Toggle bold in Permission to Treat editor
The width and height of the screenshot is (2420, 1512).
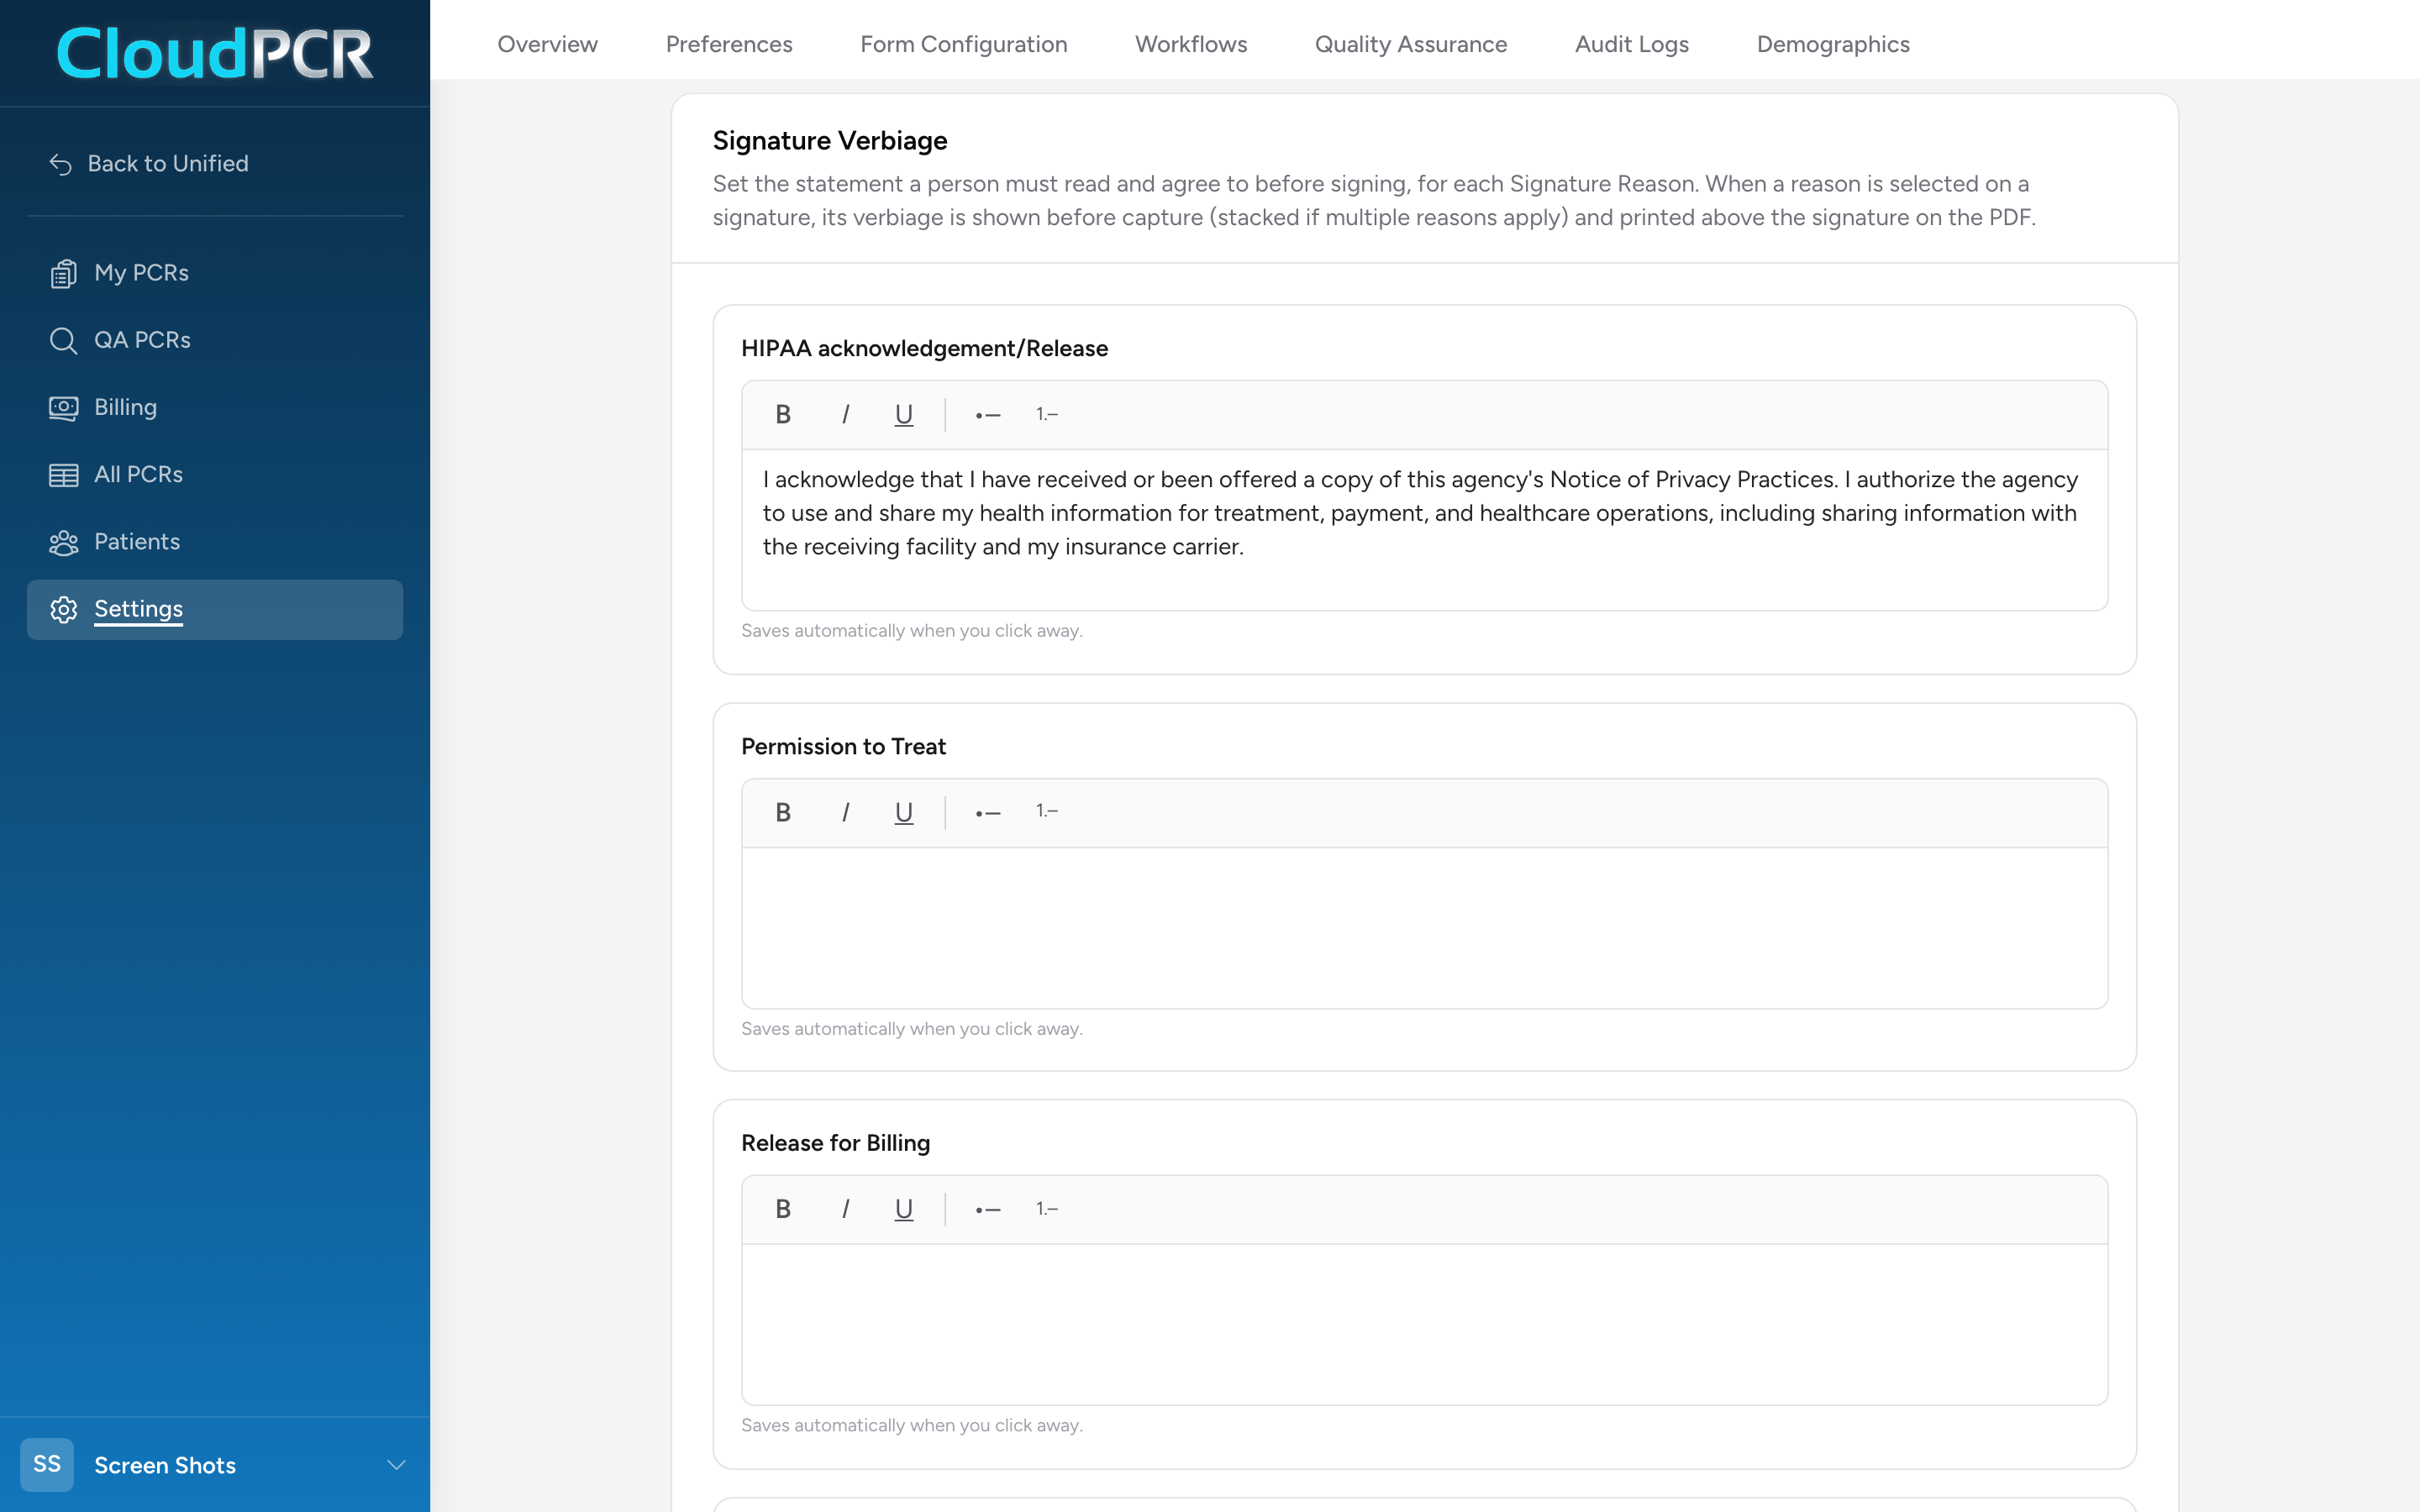[x=783, y=812]
